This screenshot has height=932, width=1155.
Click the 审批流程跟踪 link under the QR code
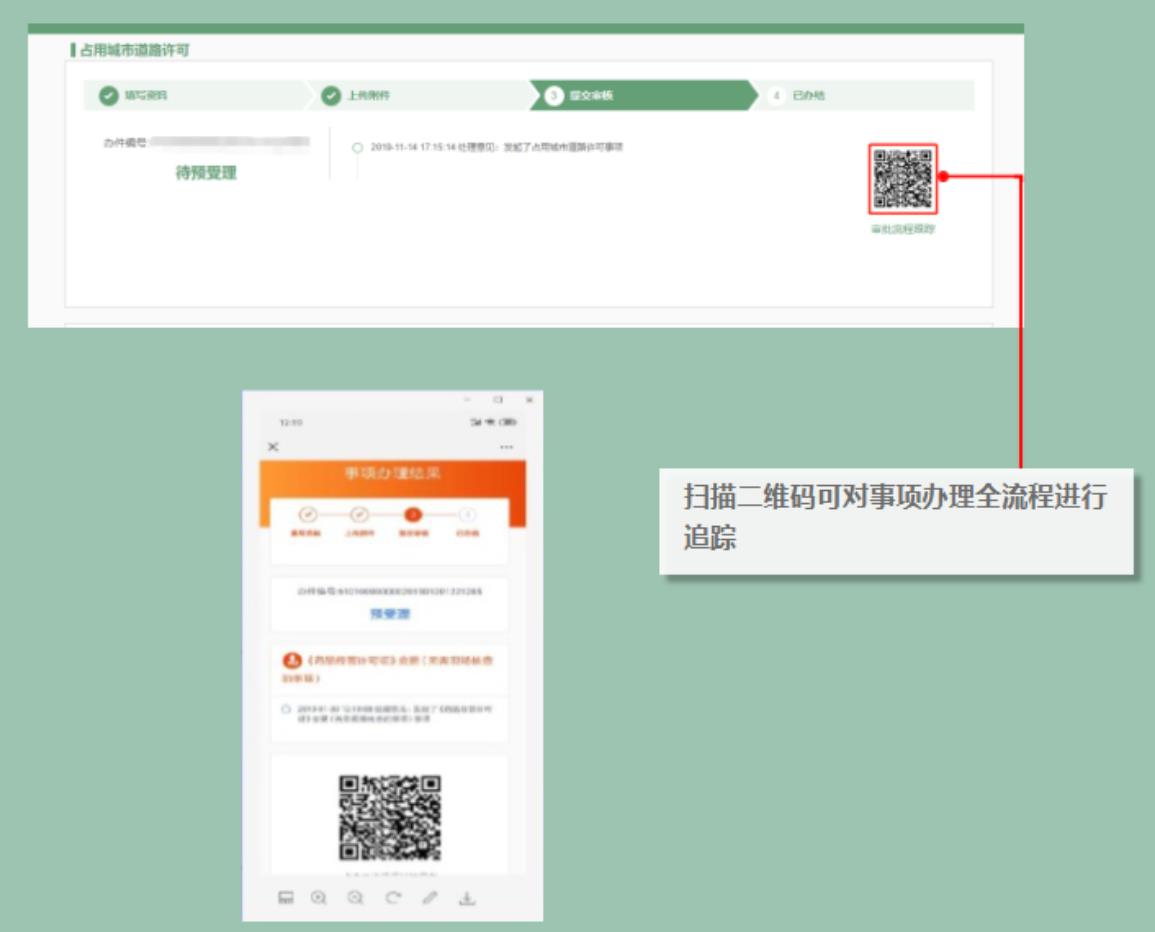(x=903, y=229)
